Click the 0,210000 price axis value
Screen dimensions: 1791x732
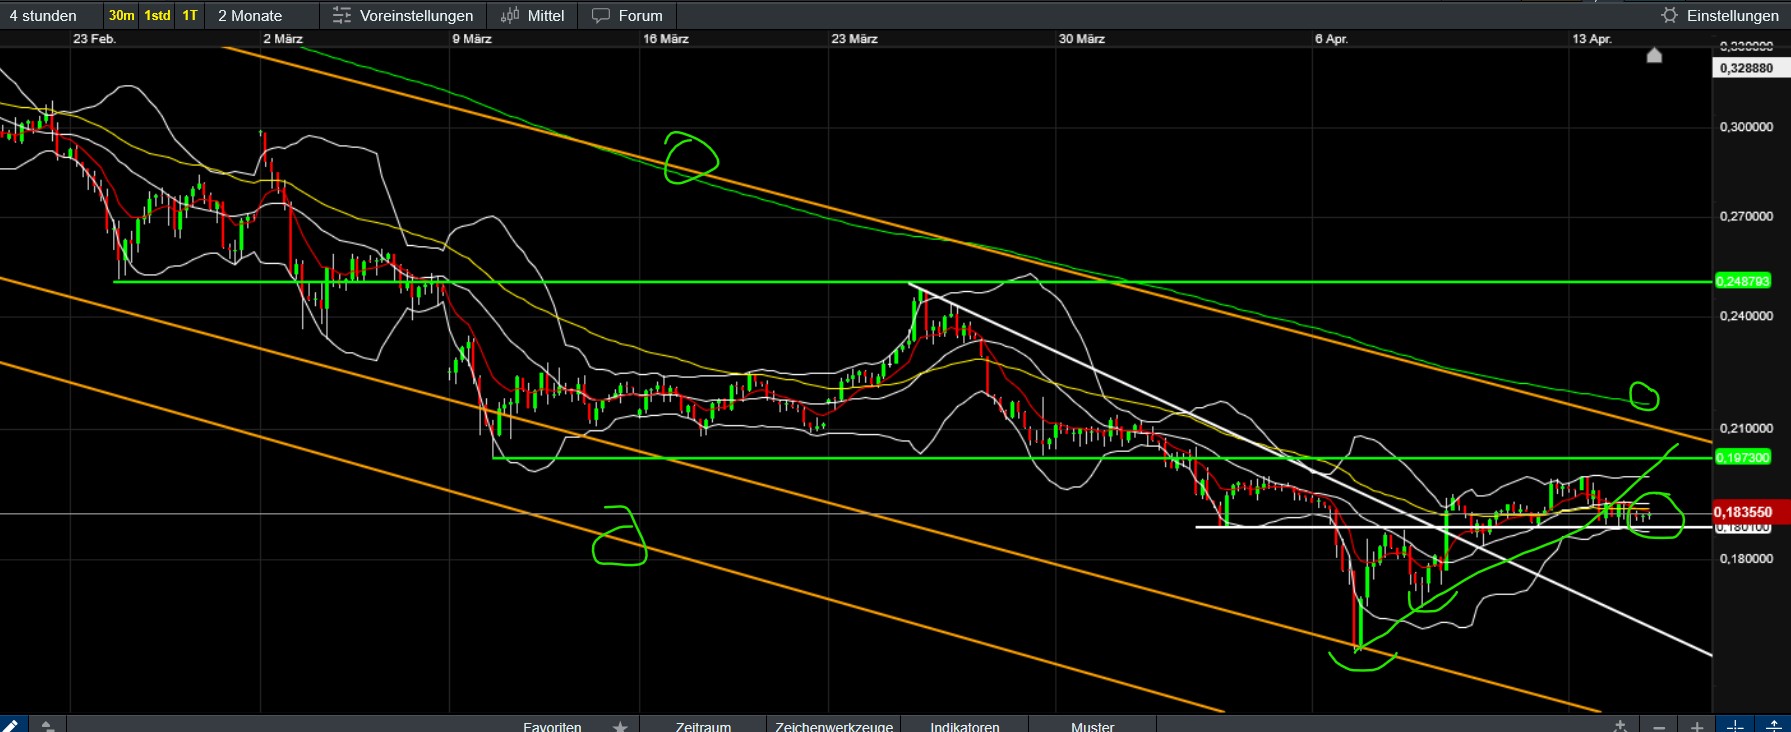pyautogui.click(x=1746, y=428)
